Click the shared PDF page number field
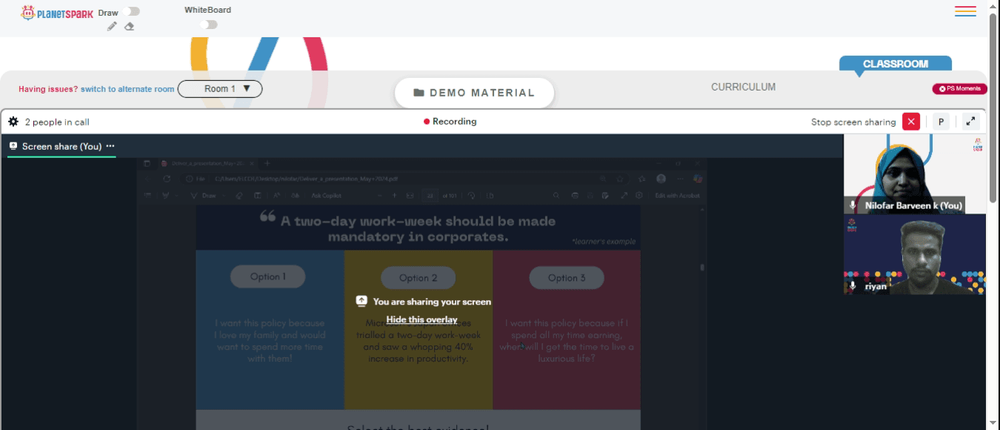1000x430 pixels. tap(431, 195)
